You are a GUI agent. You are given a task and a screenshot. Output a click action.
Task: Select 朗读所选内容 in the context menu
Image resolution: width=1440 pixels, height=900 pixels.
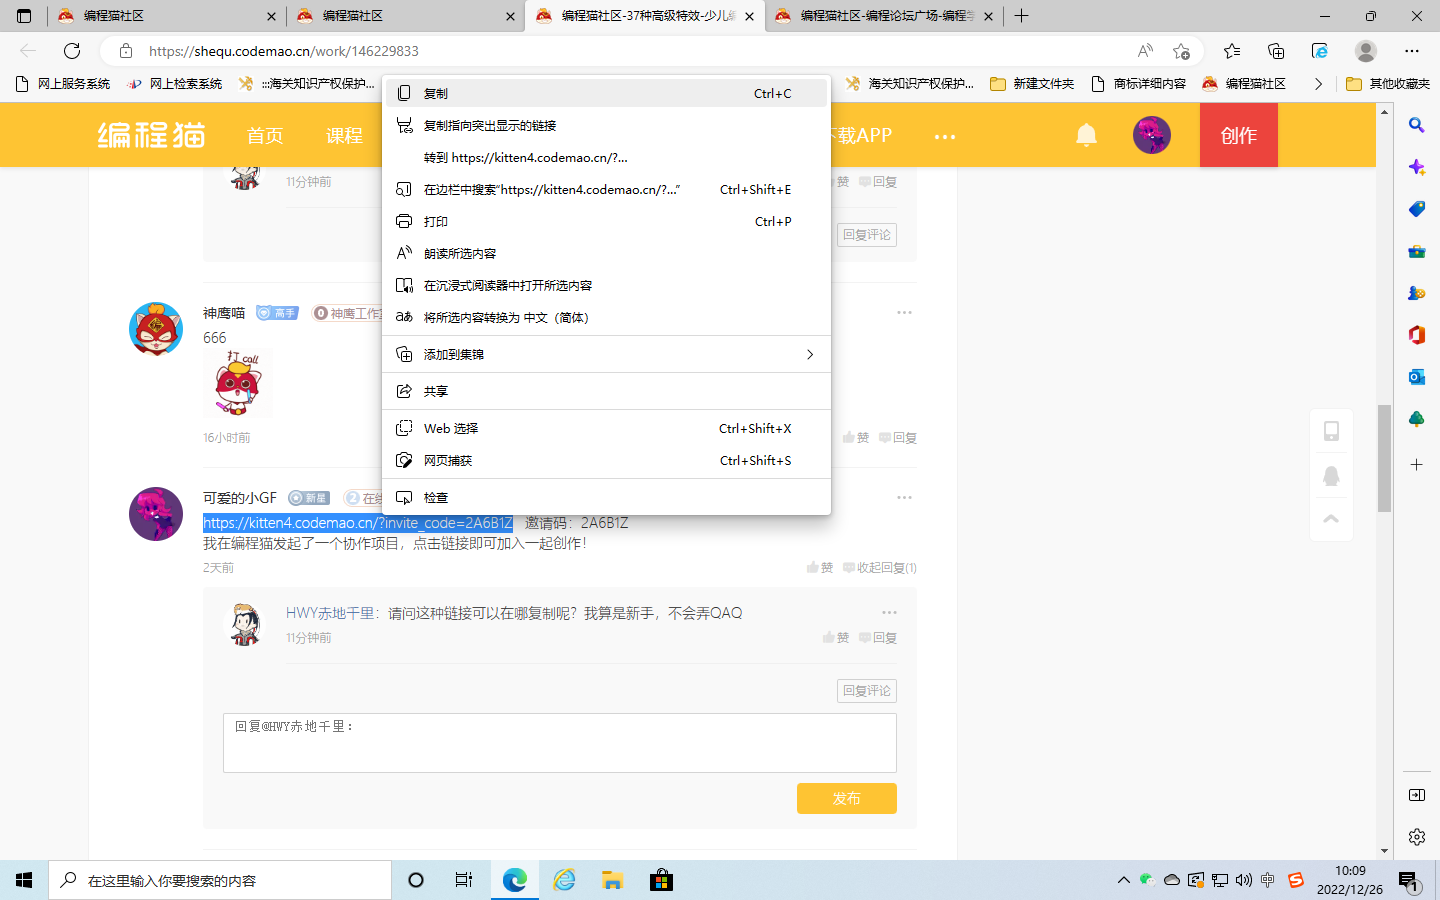(606, 253)
